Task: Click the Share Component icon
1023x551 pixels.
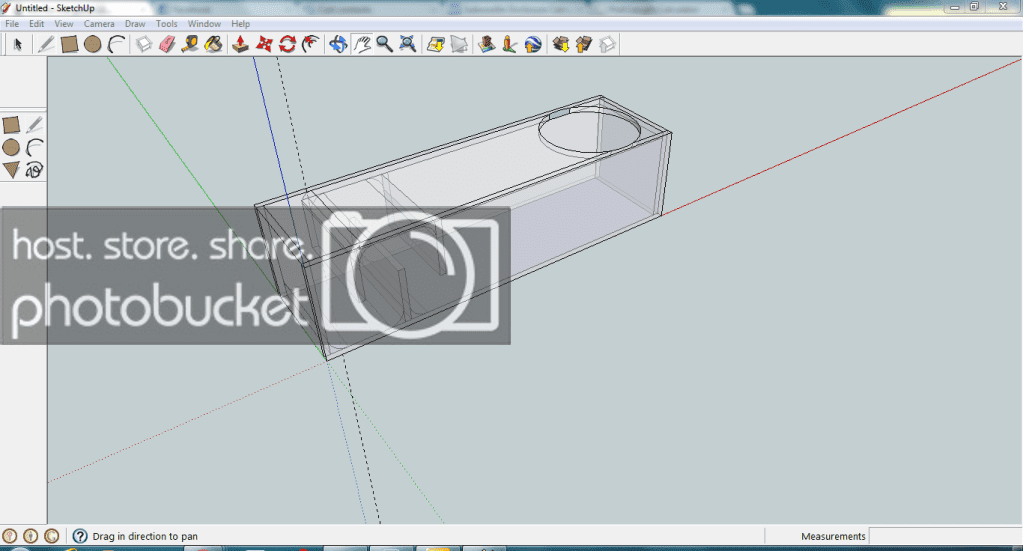Action: (x=607, y=44)
